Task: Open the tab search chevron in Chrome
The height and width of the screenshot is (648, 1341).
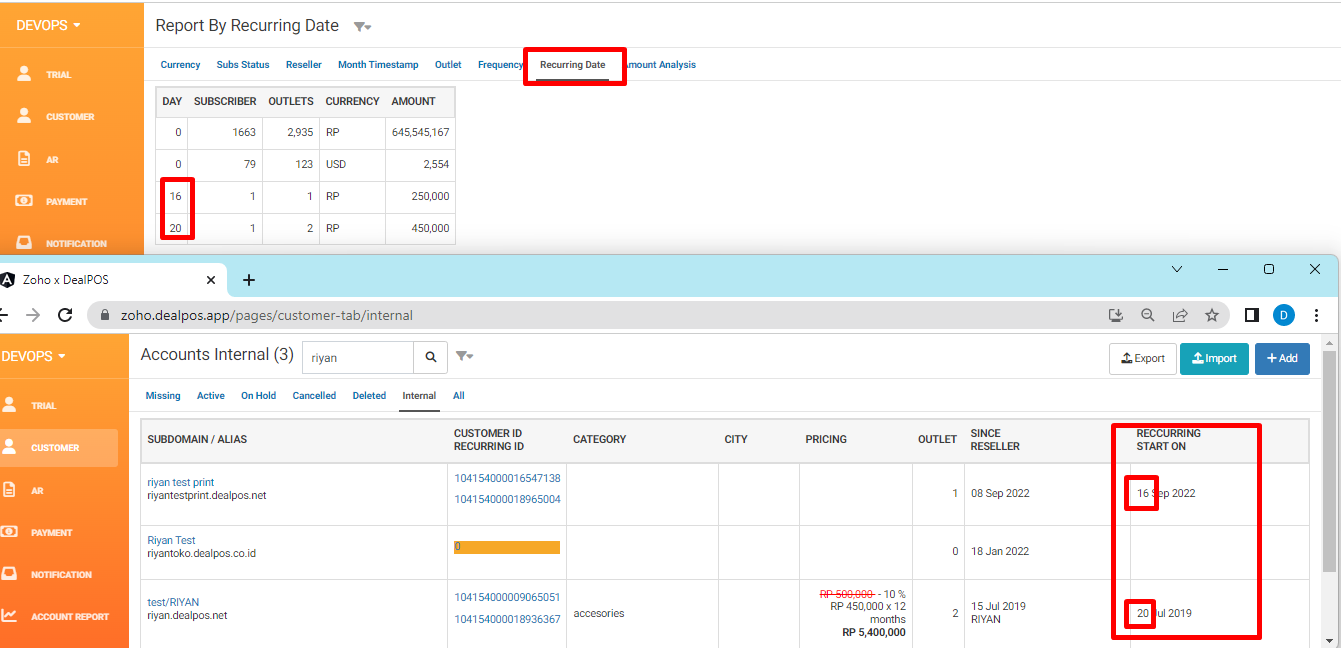Action: tap(1177, 269)
